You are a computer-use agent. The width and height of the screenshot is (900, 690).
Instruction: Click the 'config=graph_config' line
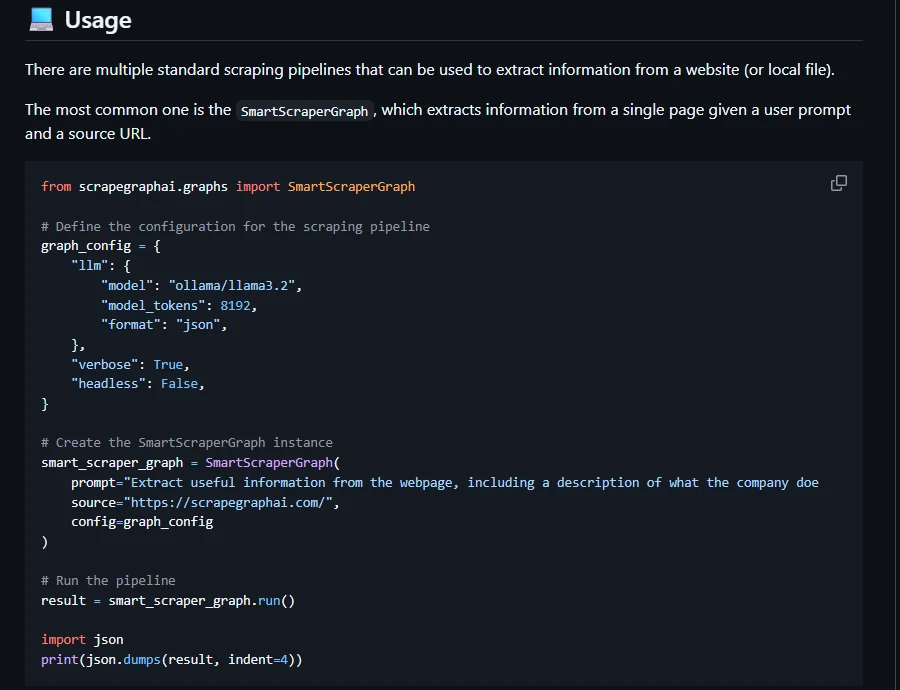[142, 522]
